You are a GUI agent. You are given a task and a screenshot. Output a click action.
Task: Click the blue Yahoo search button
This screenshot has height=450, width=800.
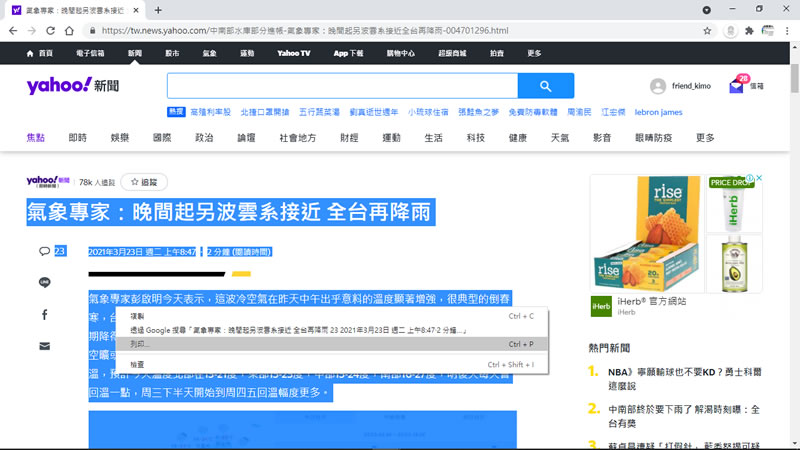[546, 86]
